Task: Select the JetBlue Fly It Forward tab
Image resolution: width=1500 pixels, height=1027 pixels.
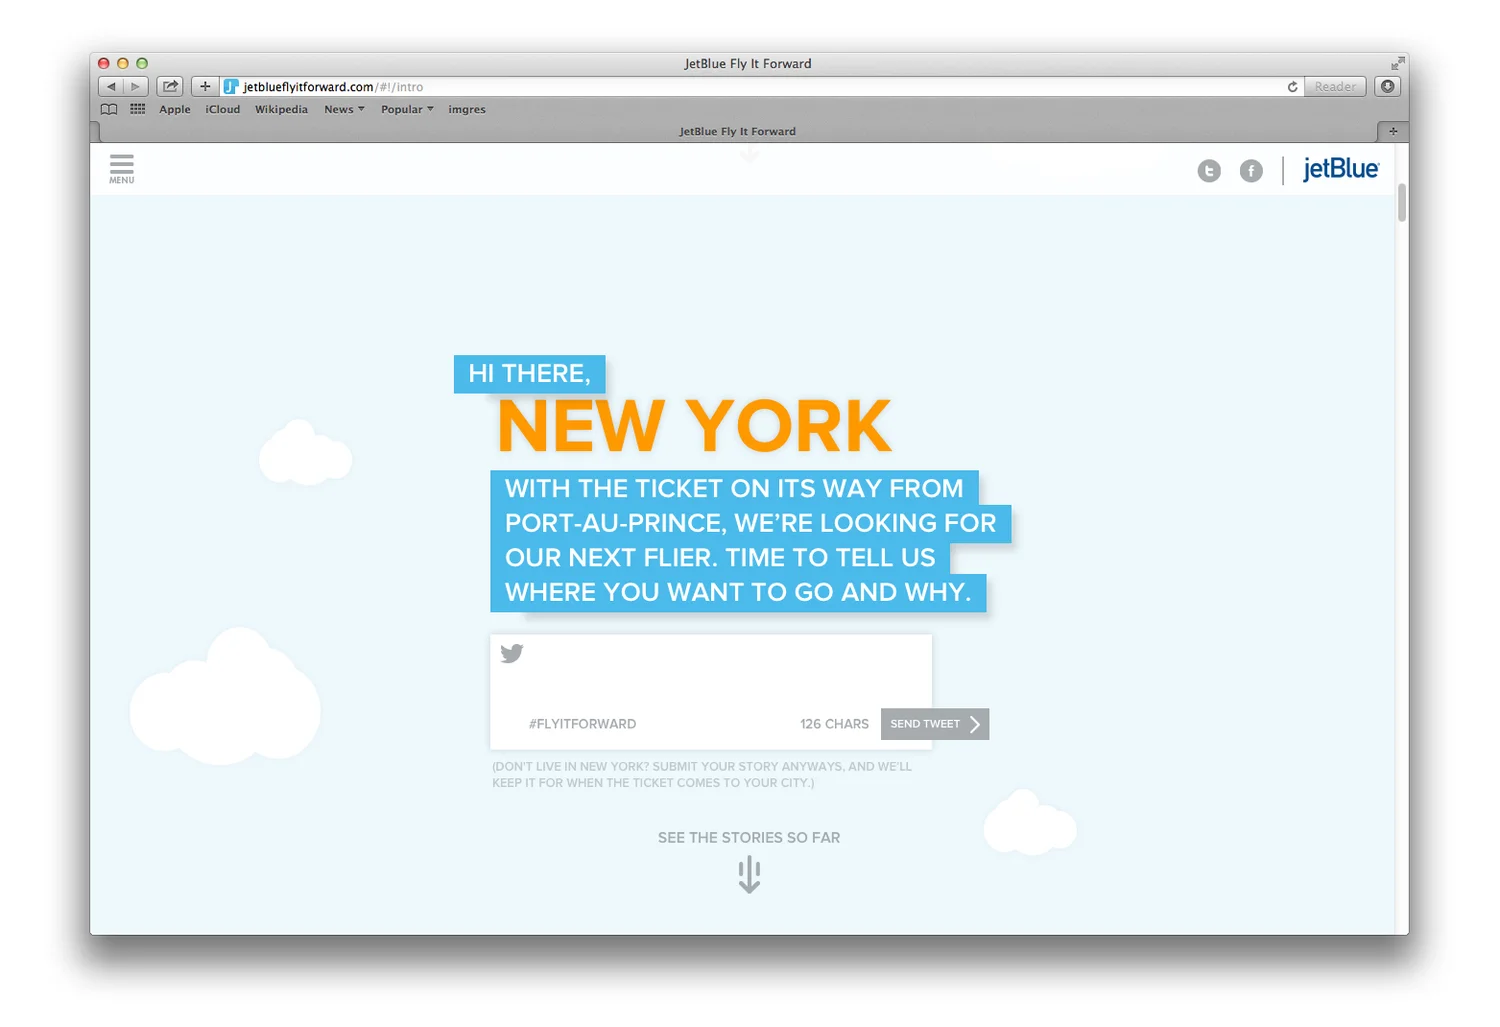Action: click(x=738, y=131)
